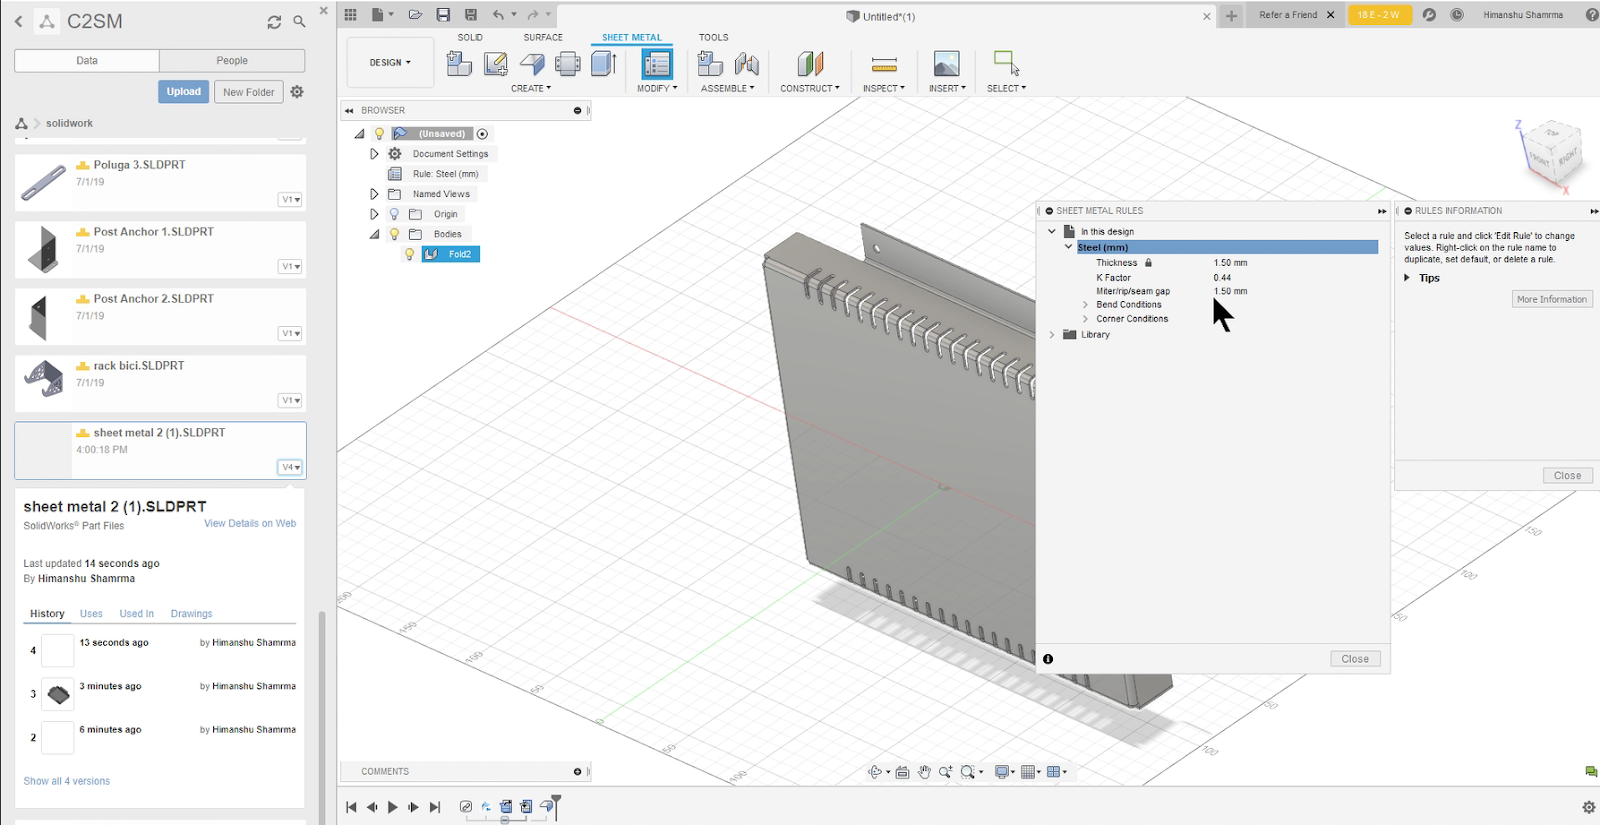
Task: Click the Joint tool in Assemble
Action: tap(747, 64)
